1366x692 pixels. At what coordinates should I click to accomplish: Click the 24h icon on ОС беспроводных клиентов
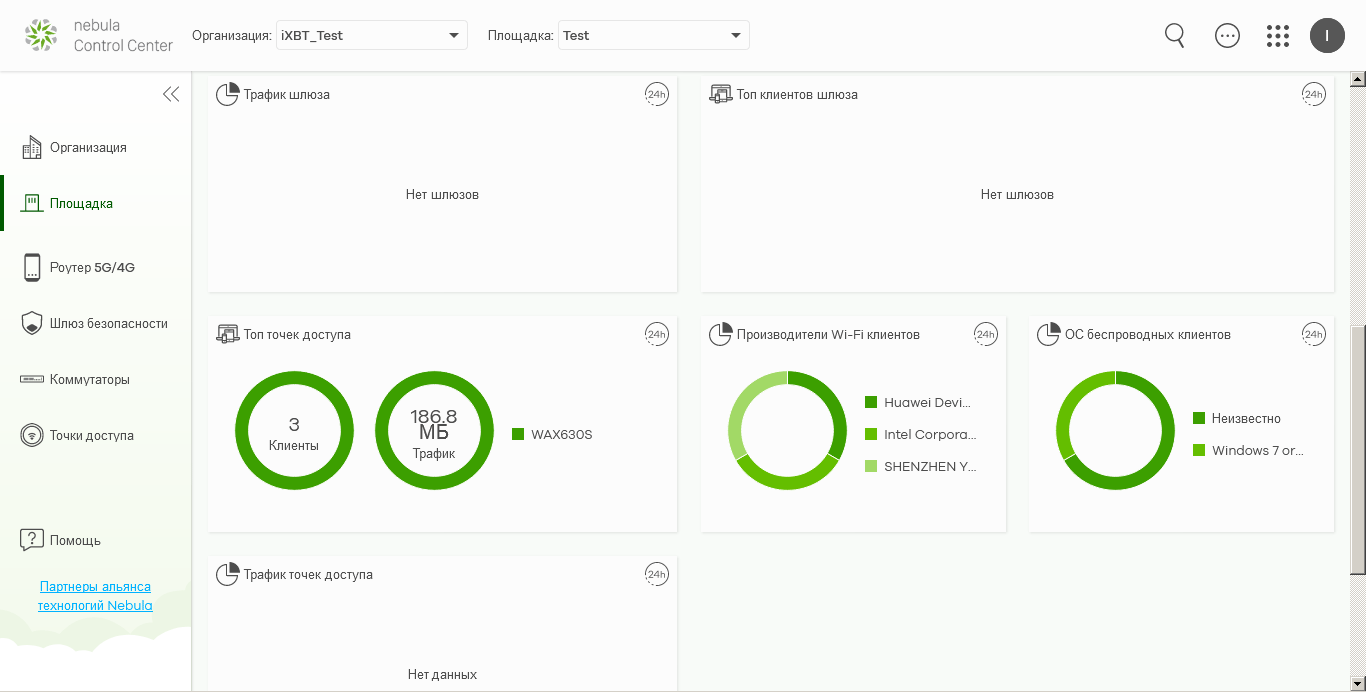point(1313,335)
